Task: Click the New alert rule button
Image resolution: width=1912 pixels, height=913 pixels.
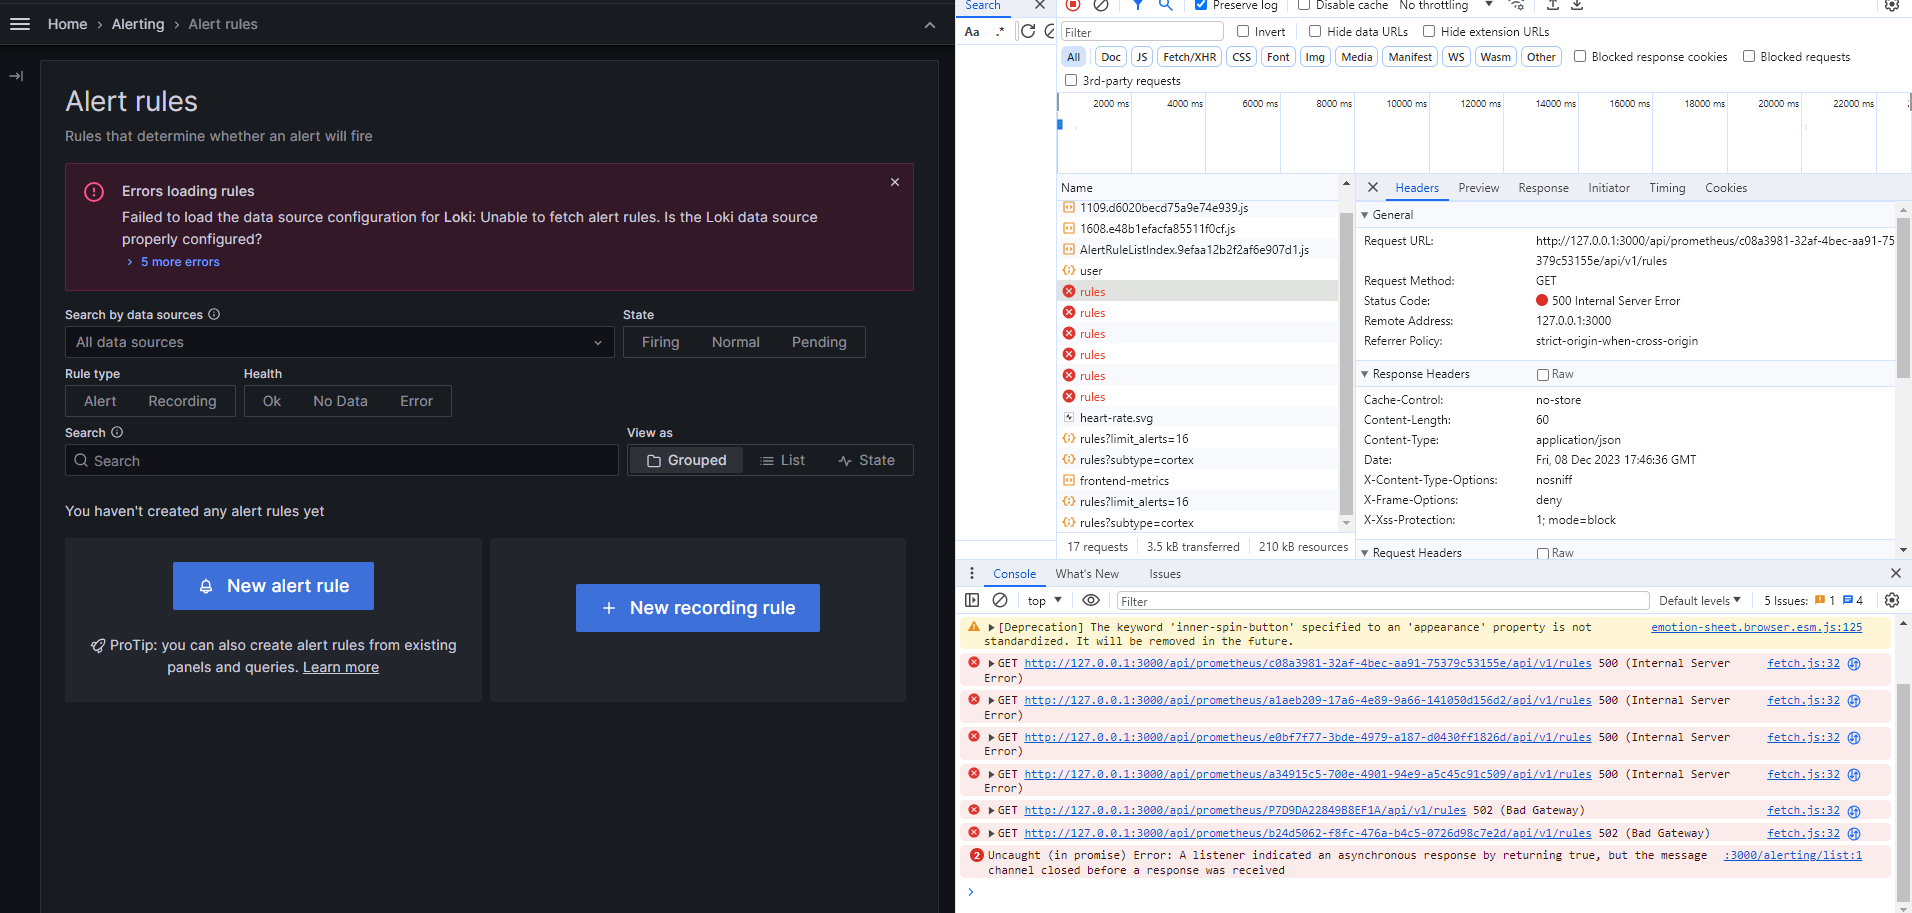Action: point(273,586)
